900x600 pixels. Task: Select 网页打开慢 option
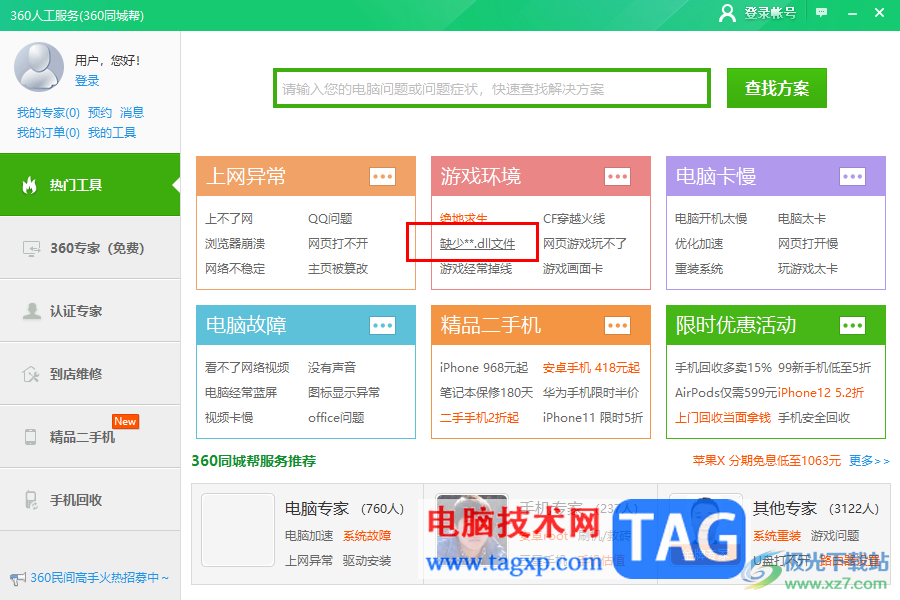[x=808, y=243]
